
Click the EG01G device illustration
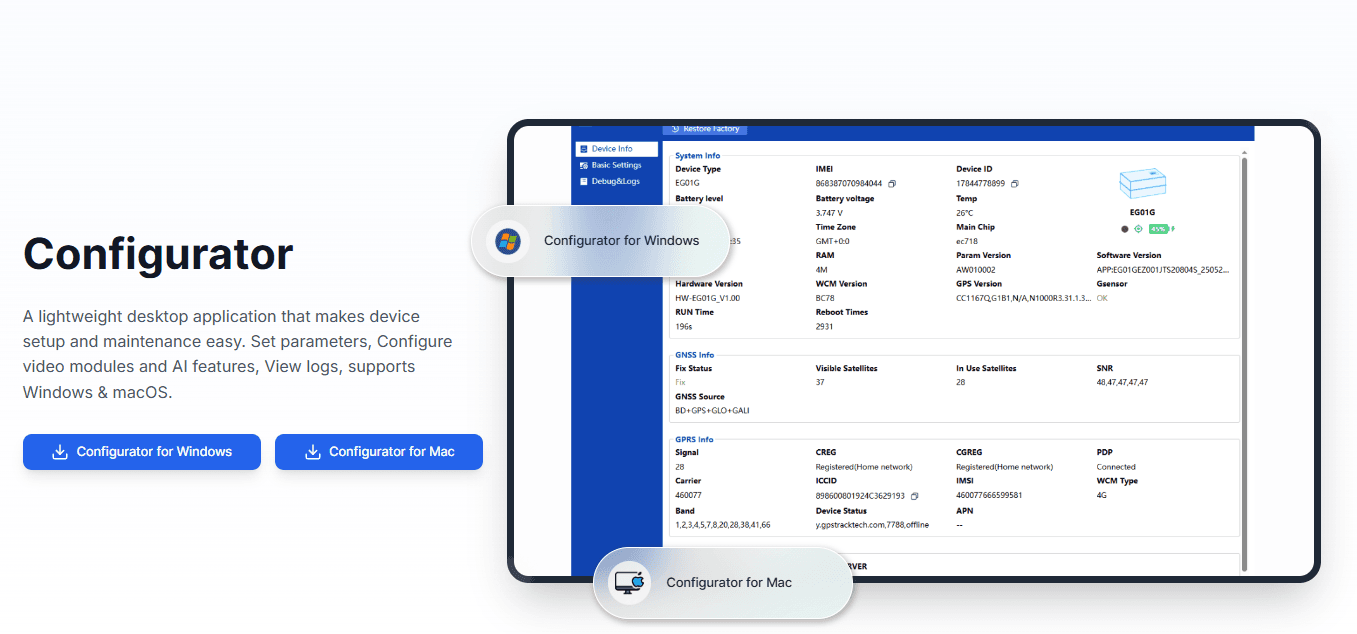click(1141, 183)
